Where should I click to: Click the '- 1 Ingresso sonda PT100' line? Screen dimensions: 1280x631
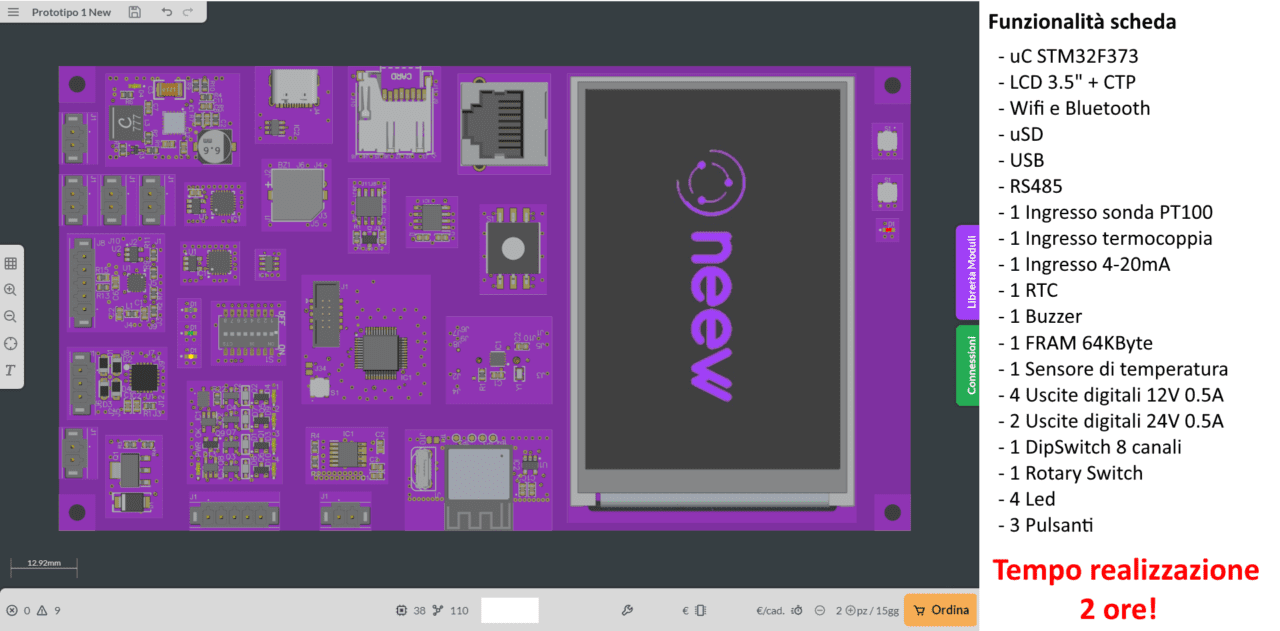[1105, 212]
